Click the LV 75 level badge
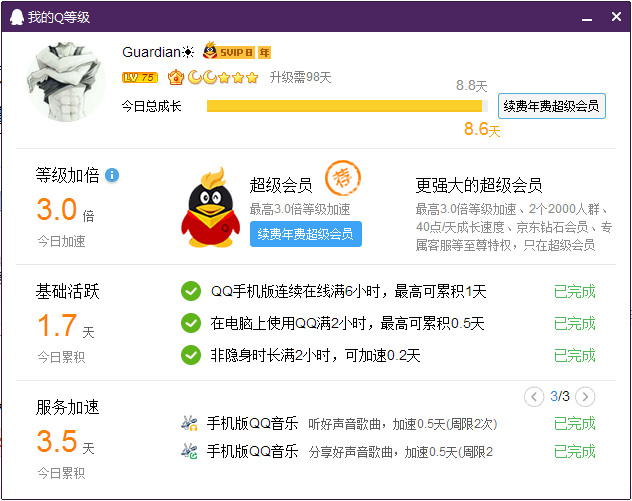 [140, 77]
